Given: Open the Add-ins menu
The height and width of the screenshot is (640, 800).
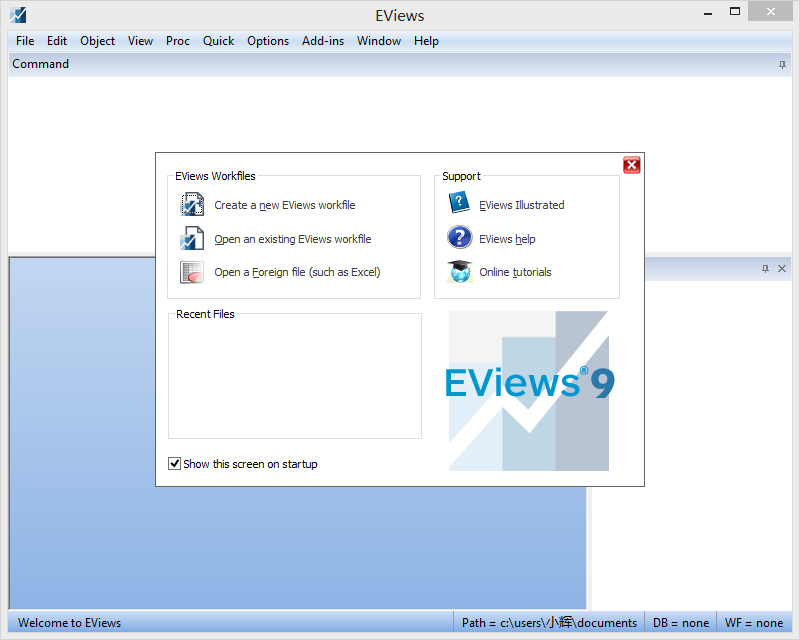Looking at the screenshot, I should [322, 41].
